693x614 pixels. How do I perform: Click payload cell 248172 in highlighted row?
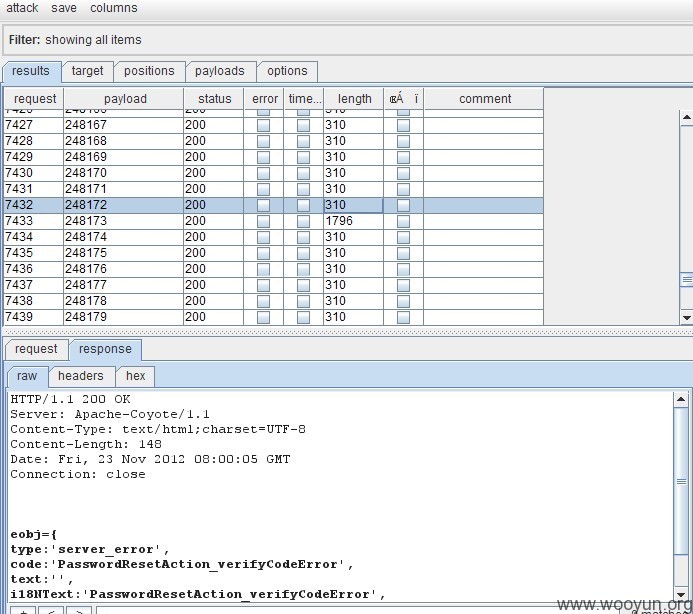124,205
